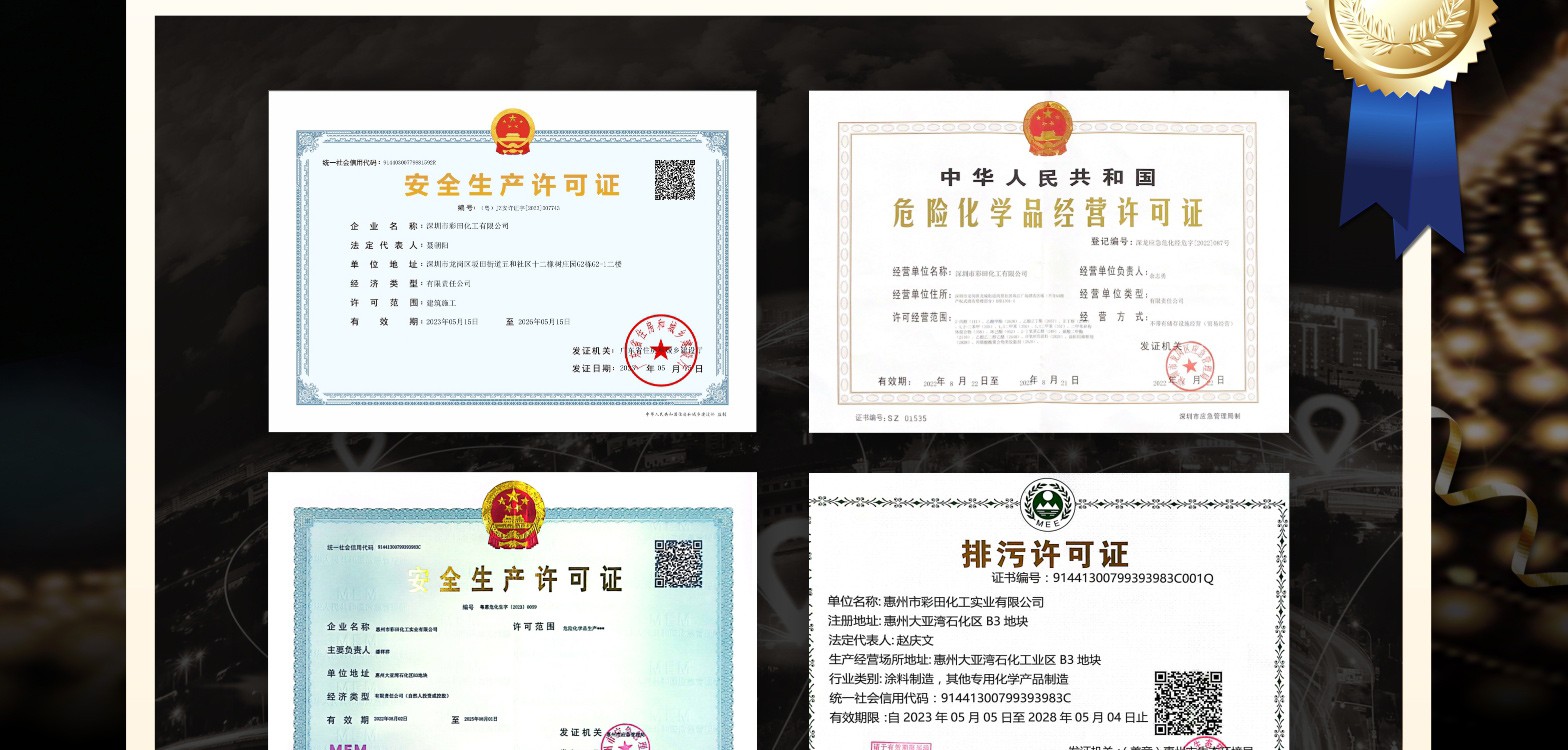
Task: Select national emblem on the black-titled 安全生产许可证
Action: coord(513,514)
